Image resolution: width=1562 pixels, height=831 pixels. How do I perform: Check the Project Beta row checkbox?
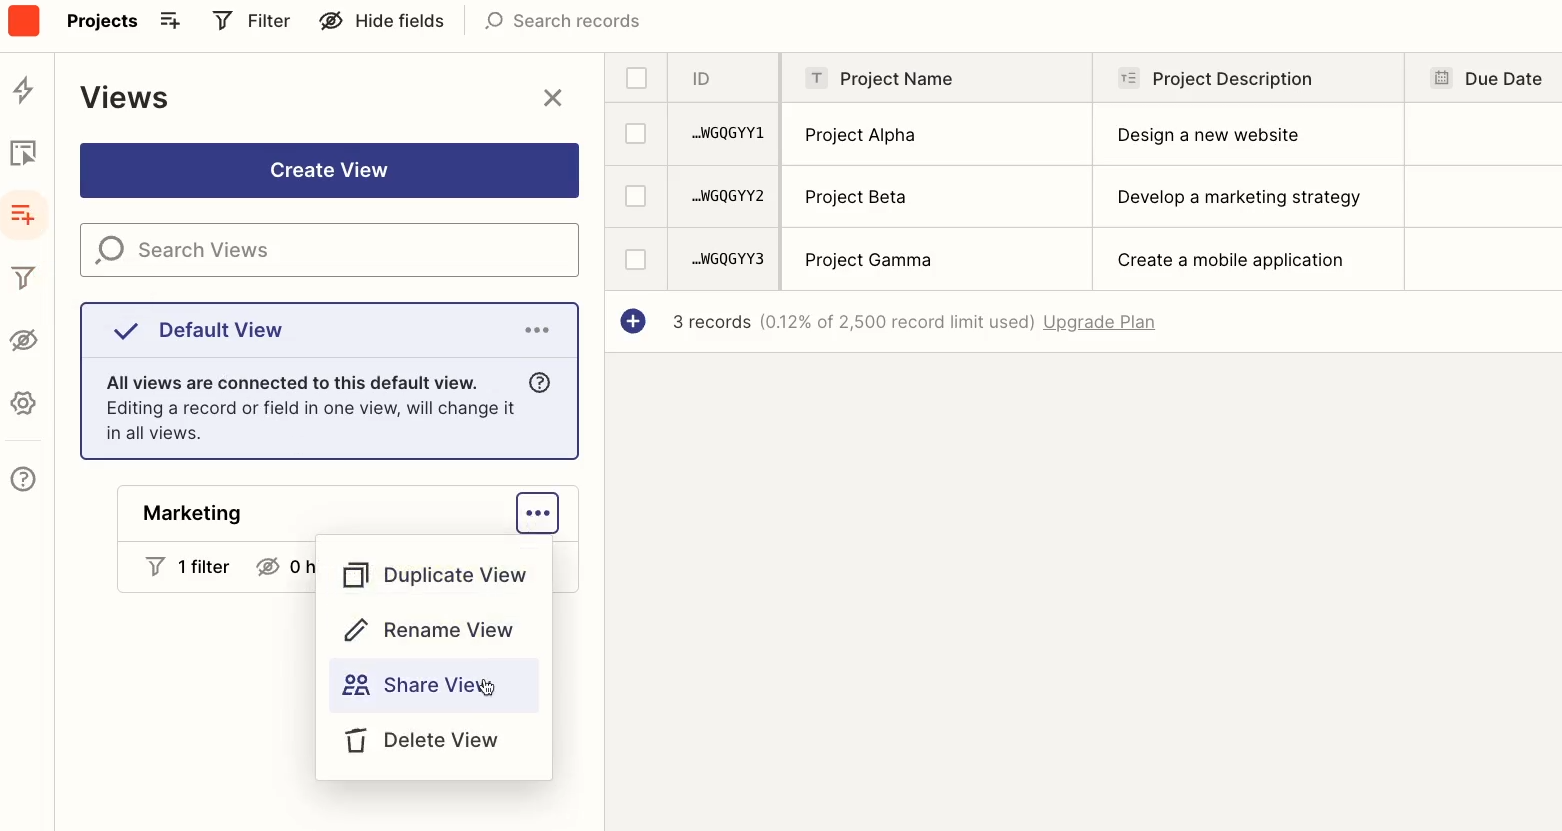pyautogui.click(x=635, y=196)
